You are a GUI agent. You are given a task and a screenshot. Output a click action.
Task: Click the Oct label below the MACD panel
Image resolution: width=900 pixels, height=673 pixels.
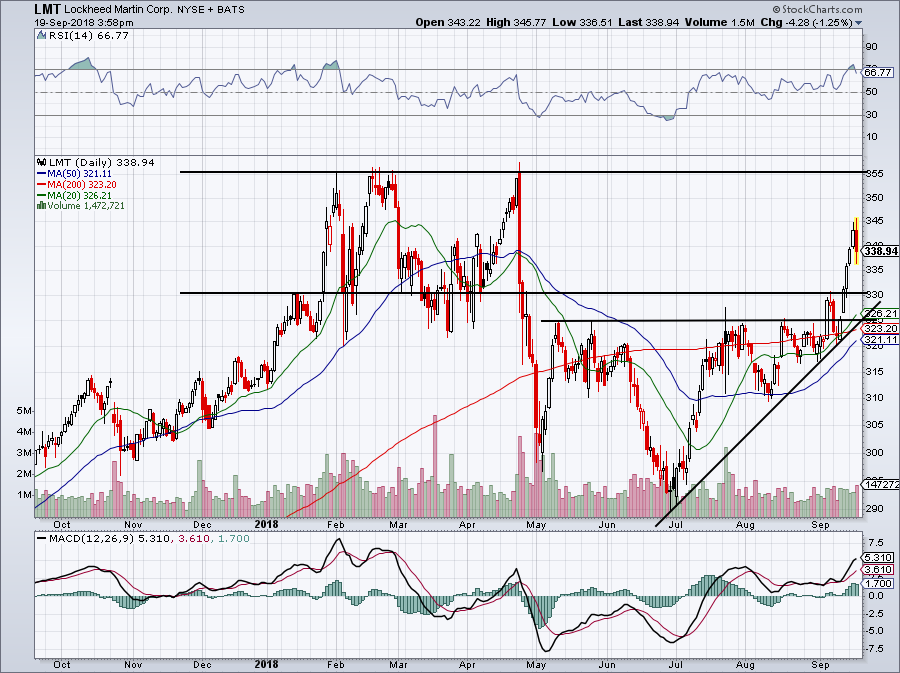point(61,665)
